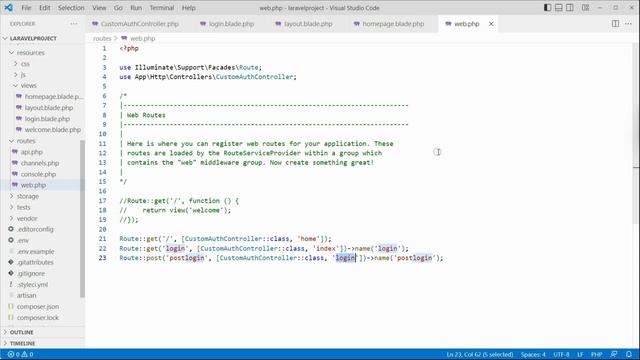Select web.php in explorer tree
Image resolution: width=640 pixels, height=360 pixels.
coord(33,185)
